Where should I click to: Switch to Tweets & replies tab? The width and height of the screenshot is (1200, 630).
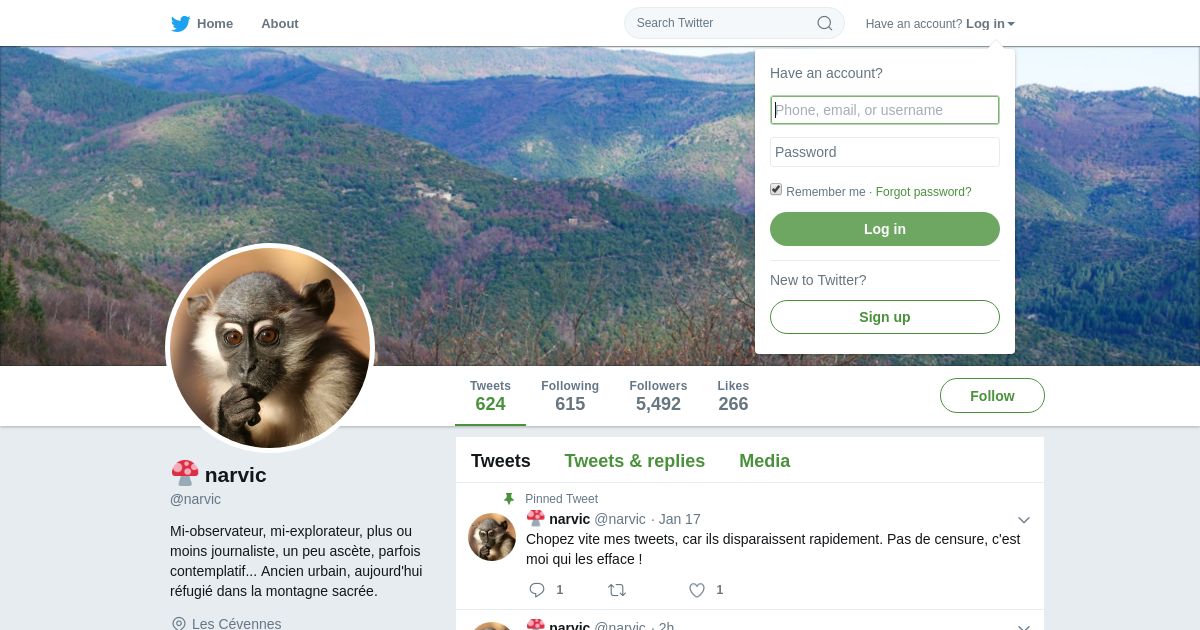point(634,461)
